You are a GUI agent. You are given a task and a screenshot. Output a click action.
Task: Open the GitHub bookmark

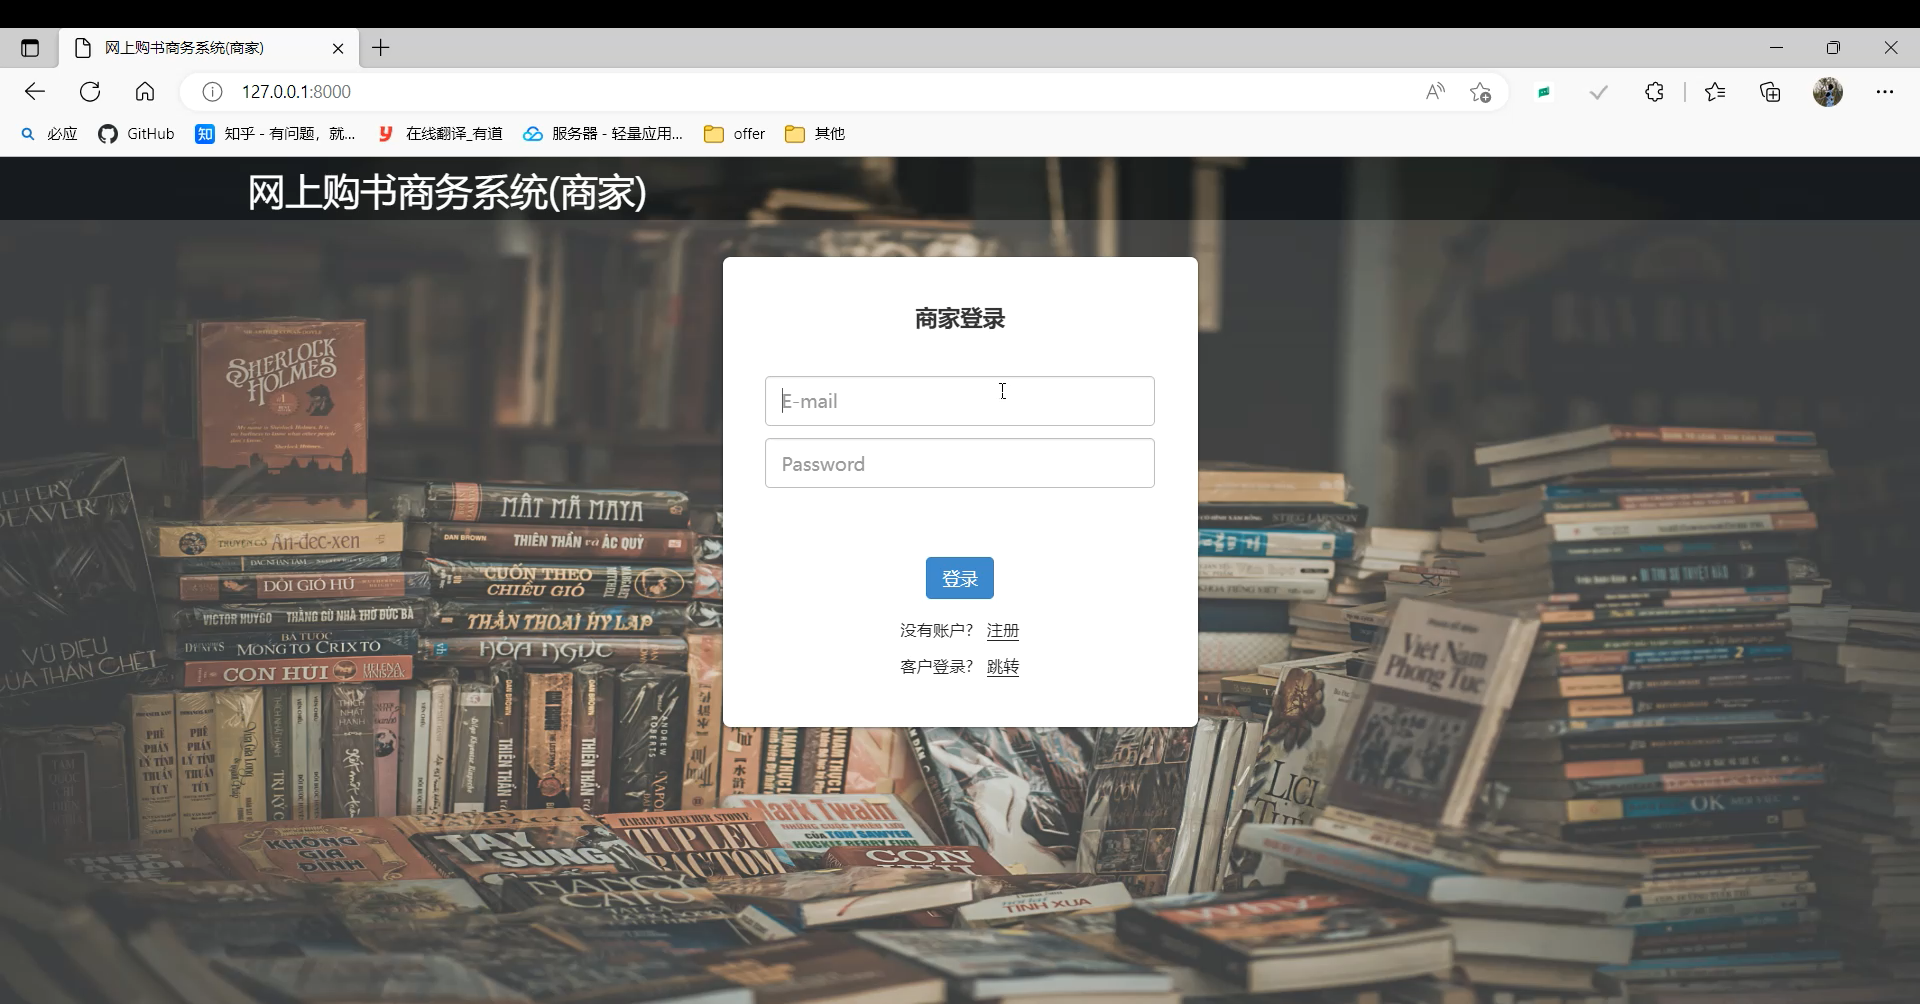click(136, 134)
